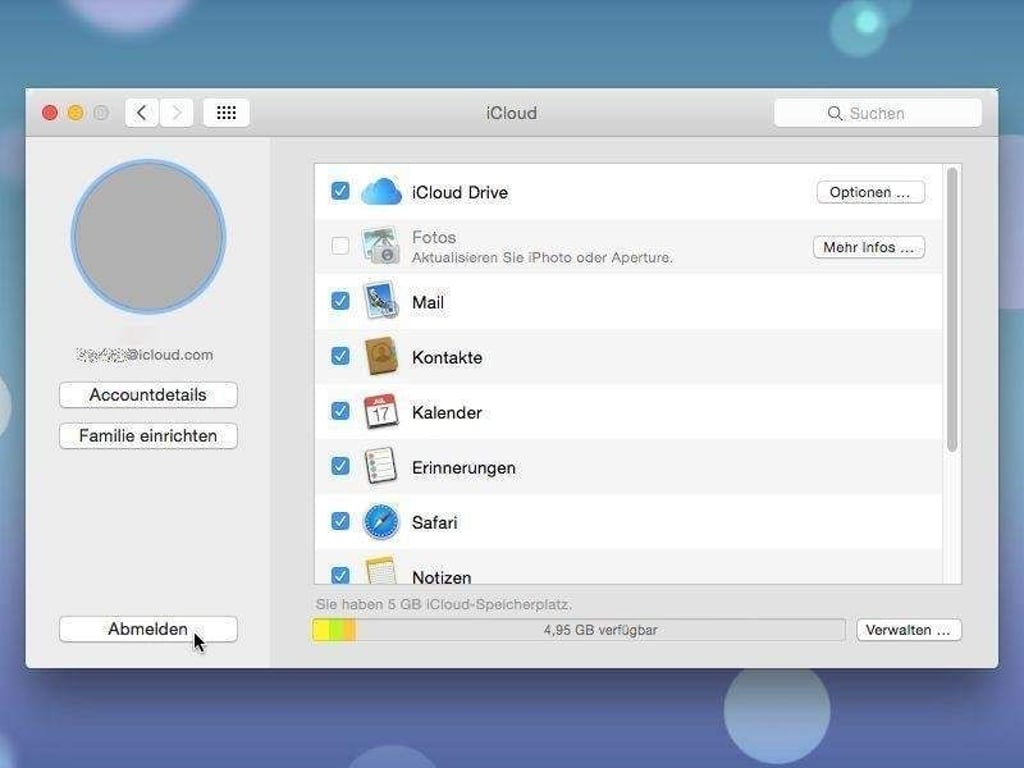1024x768 pixels.
Task: Go forward with the right chevron button
Action: click(x=176, y=113)
